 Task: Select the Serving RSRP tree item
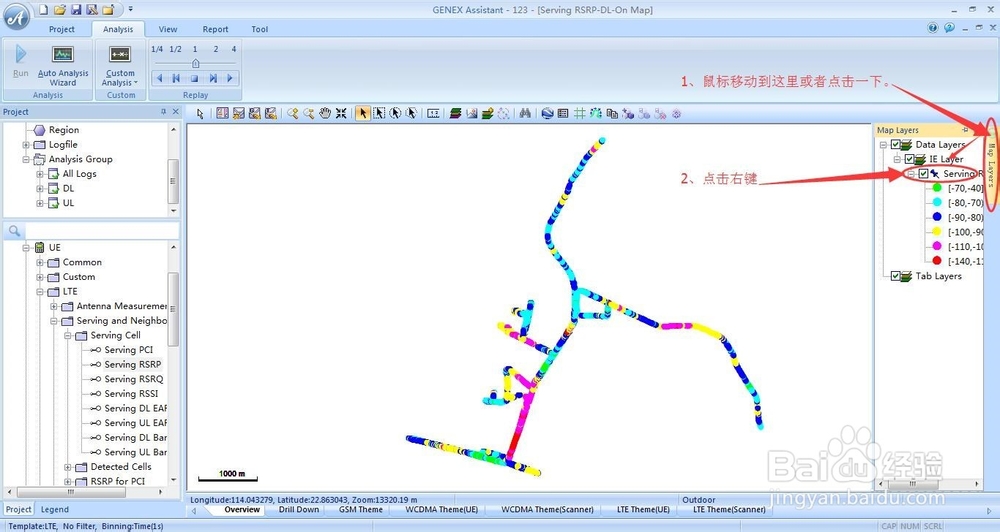133,364
